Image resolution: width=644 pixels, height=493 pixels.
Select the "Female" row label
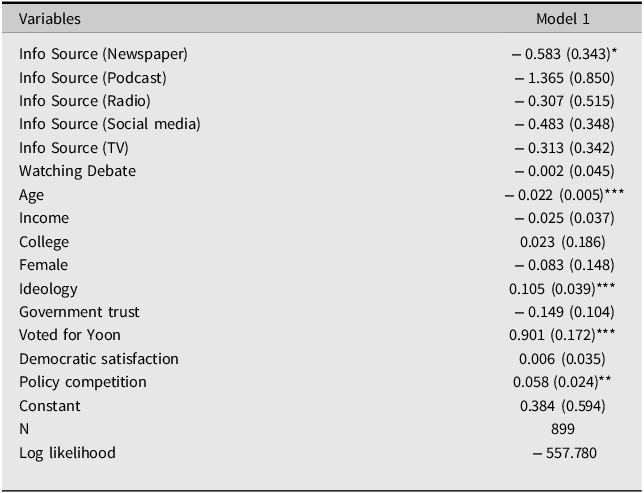pos(44,265)
